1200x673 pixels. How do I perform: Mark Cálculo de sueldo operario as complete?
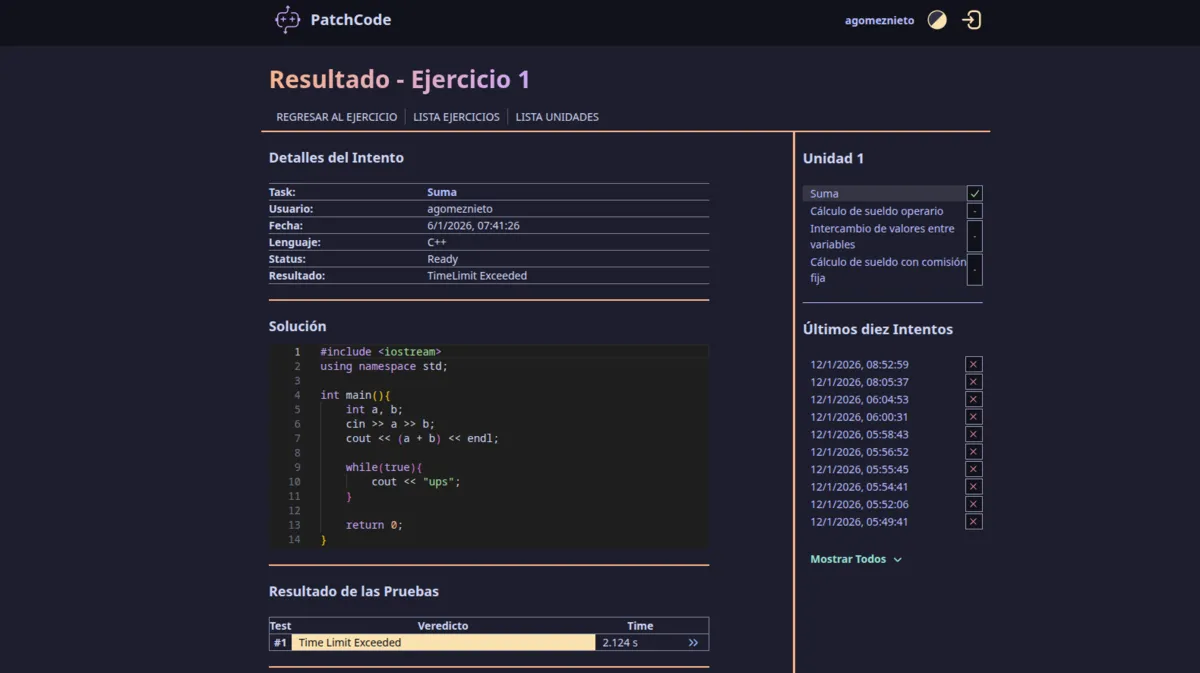pos(975,210)
